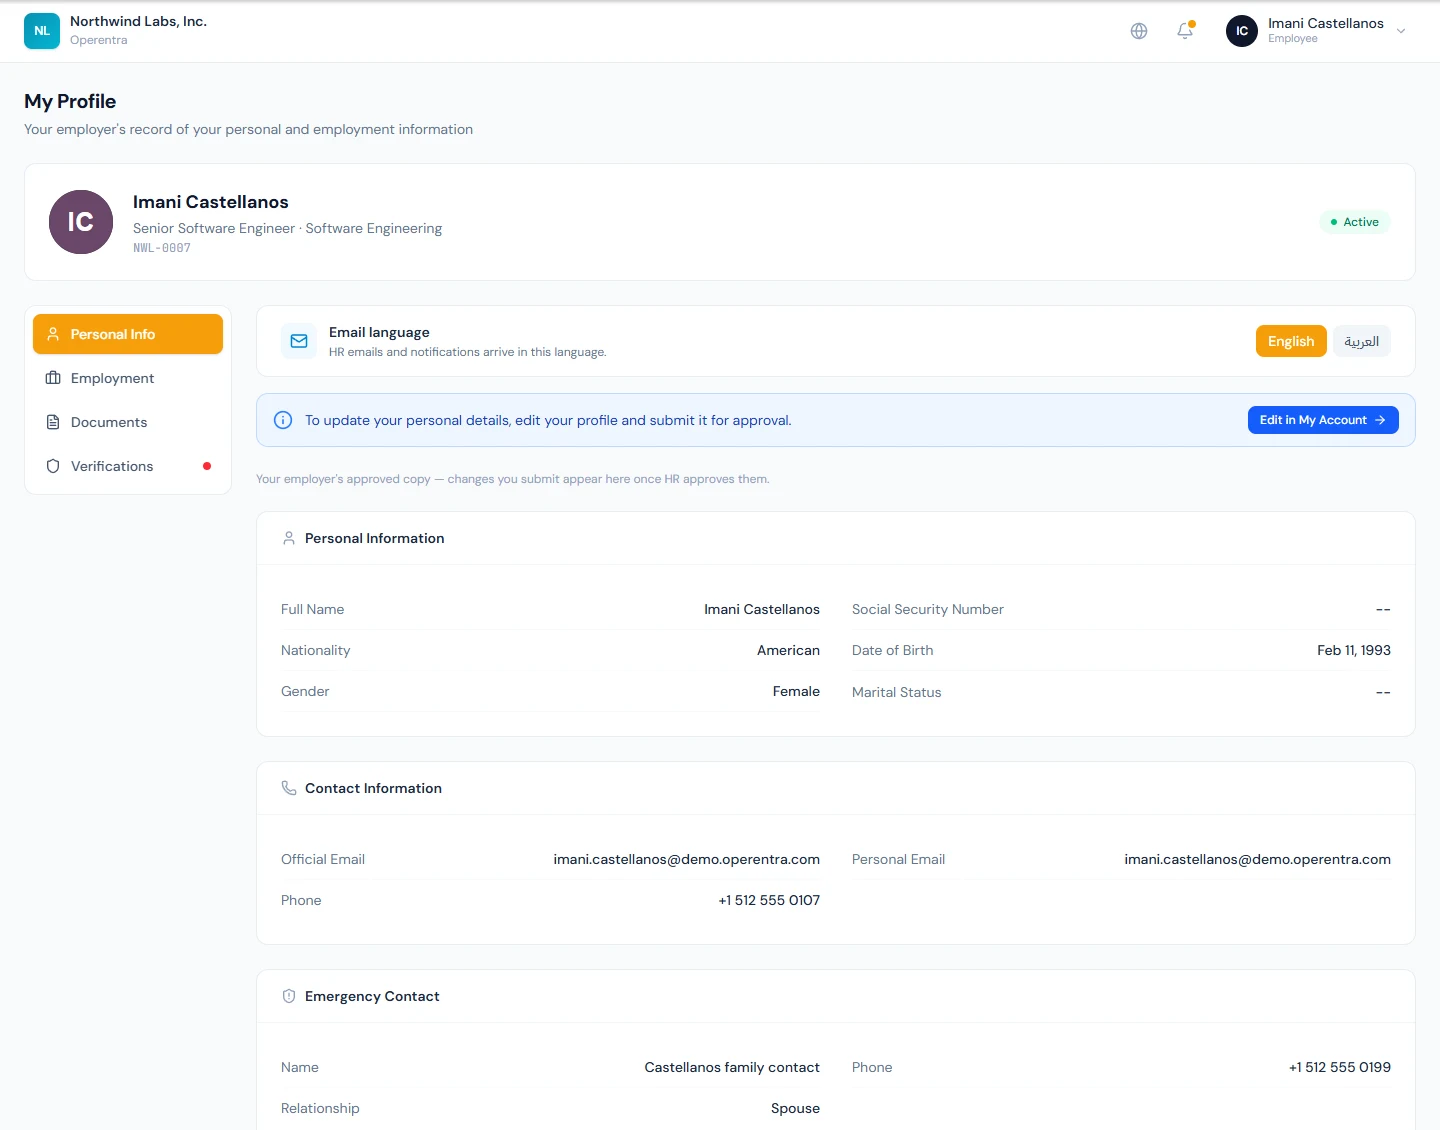The width and height of the screenshot is (1440, 1130).
Task: Click the Active status badge
Action: pos(1355,222)
